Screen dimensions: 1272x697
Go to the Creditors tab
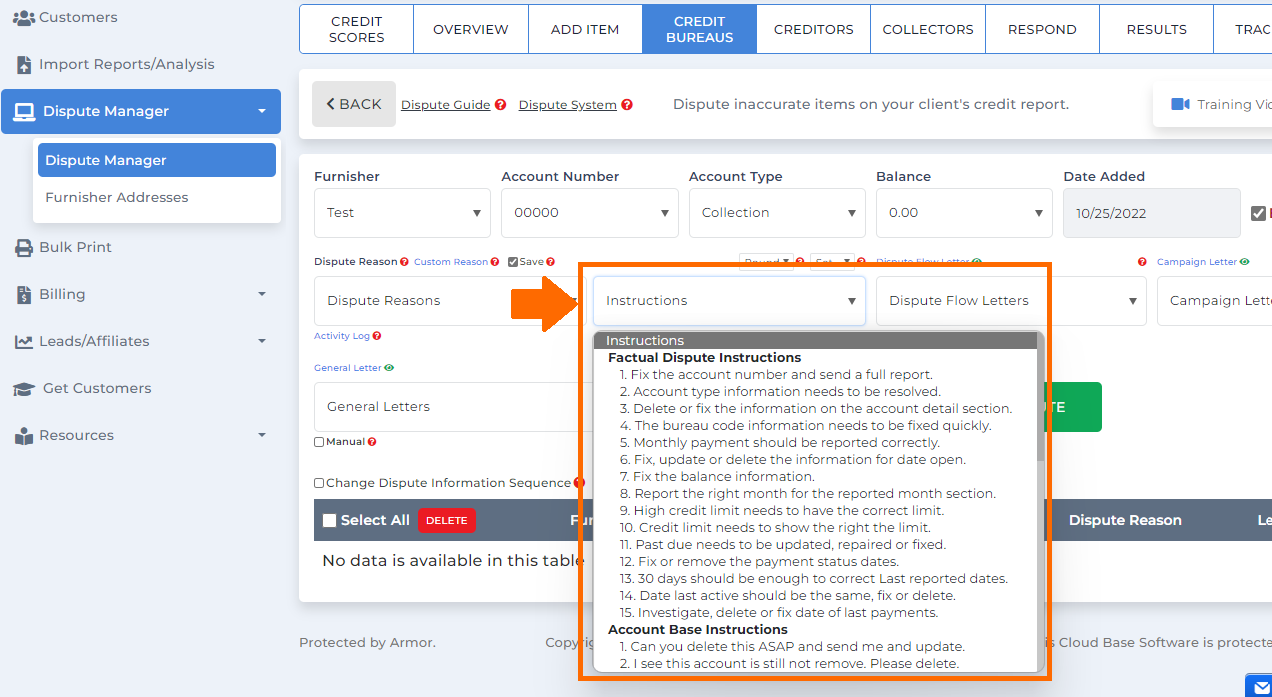(814, 29)
